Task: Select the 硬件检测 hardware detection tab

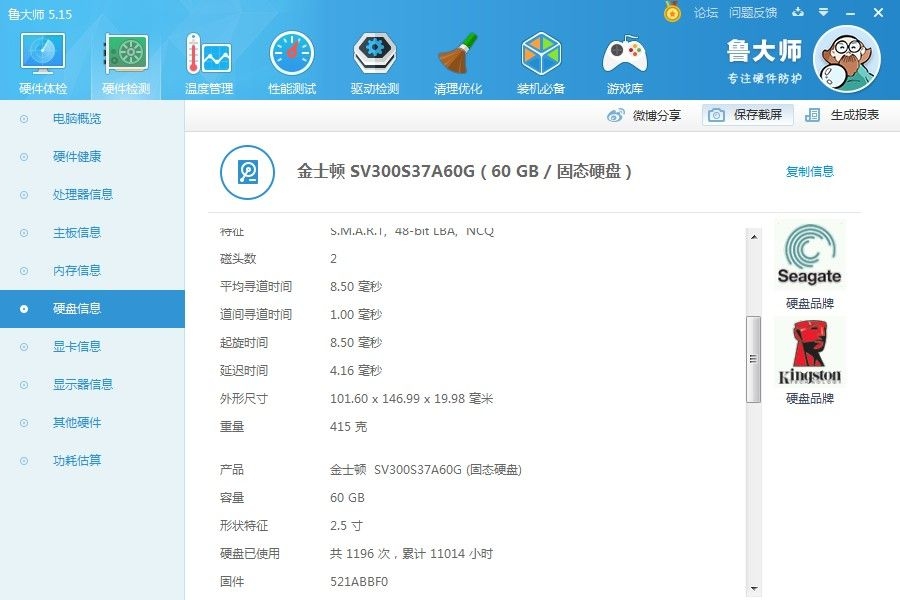Action: [x=126, y=63]
